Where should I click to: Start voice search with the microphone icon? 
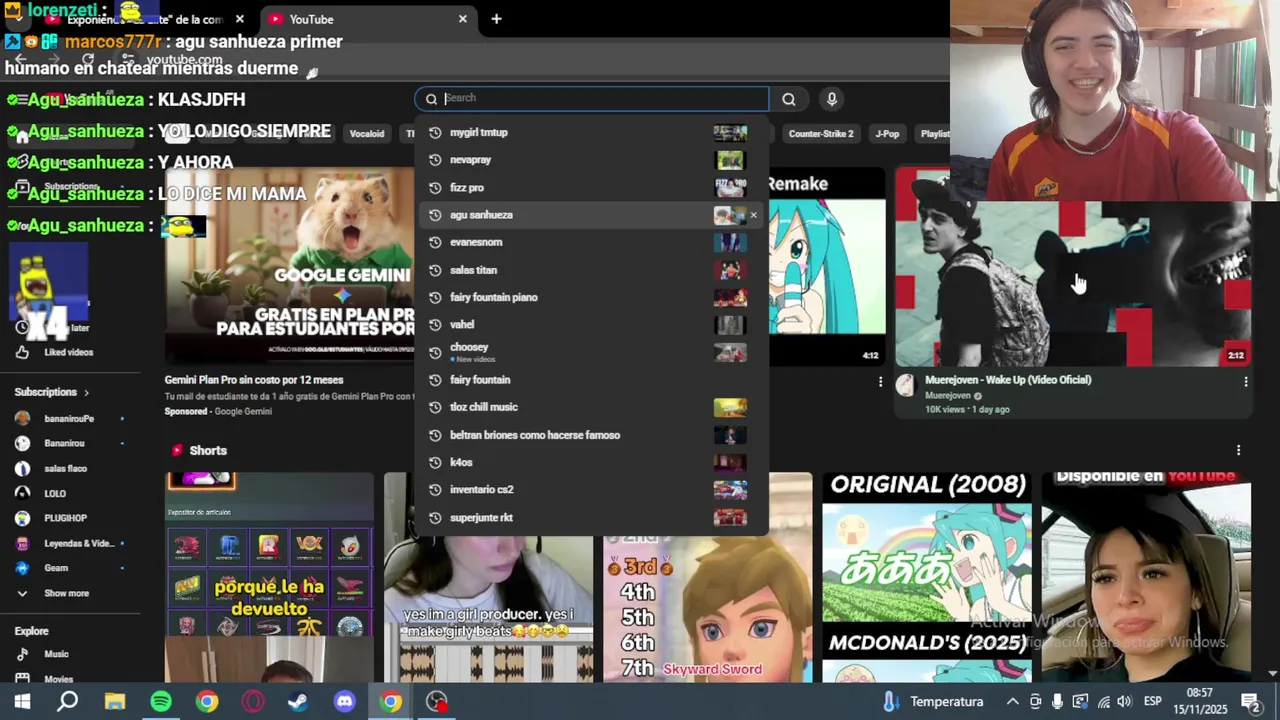tap(831, 99)
